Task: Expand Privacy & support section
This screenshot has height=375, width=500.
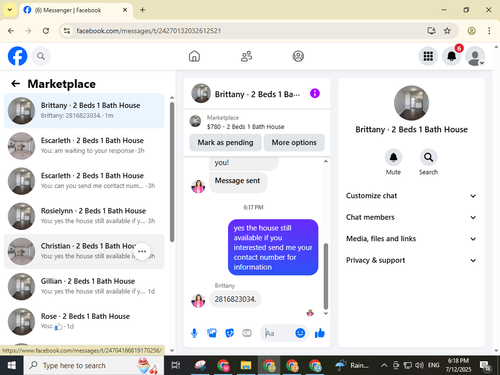Action: 411,260
